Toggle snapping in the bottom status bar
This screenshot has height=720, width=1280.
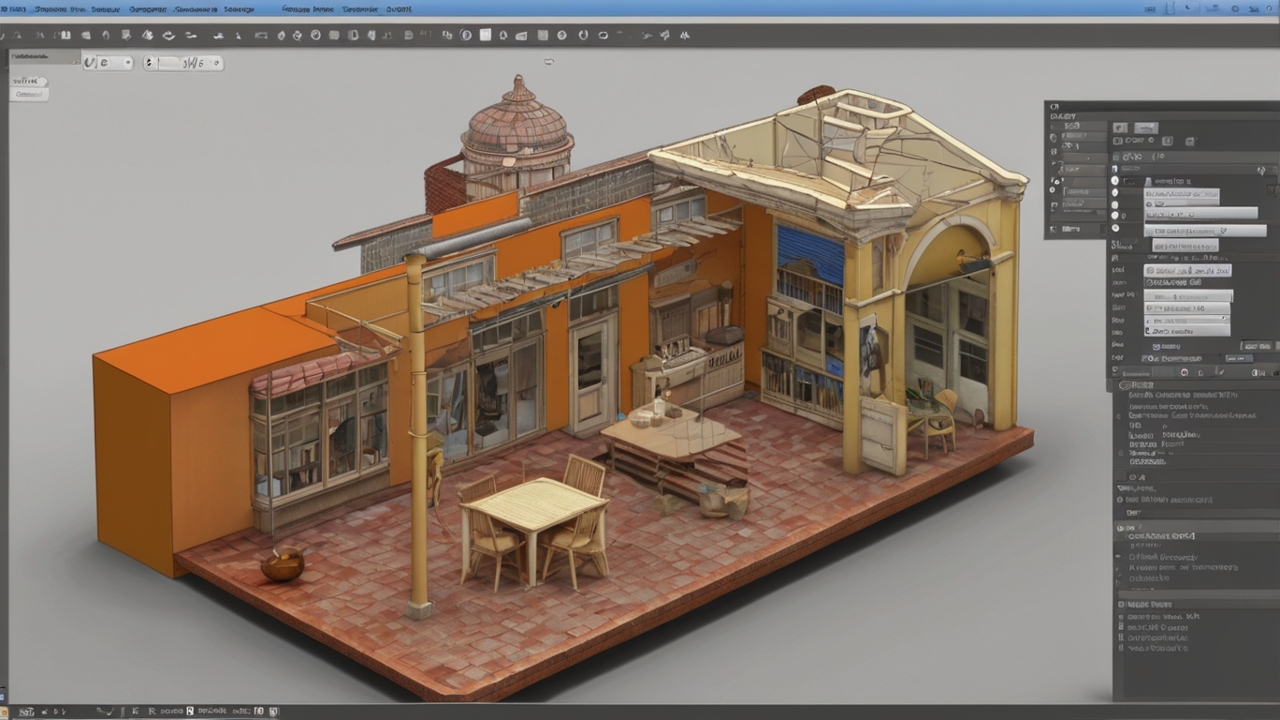coord(190,711)
